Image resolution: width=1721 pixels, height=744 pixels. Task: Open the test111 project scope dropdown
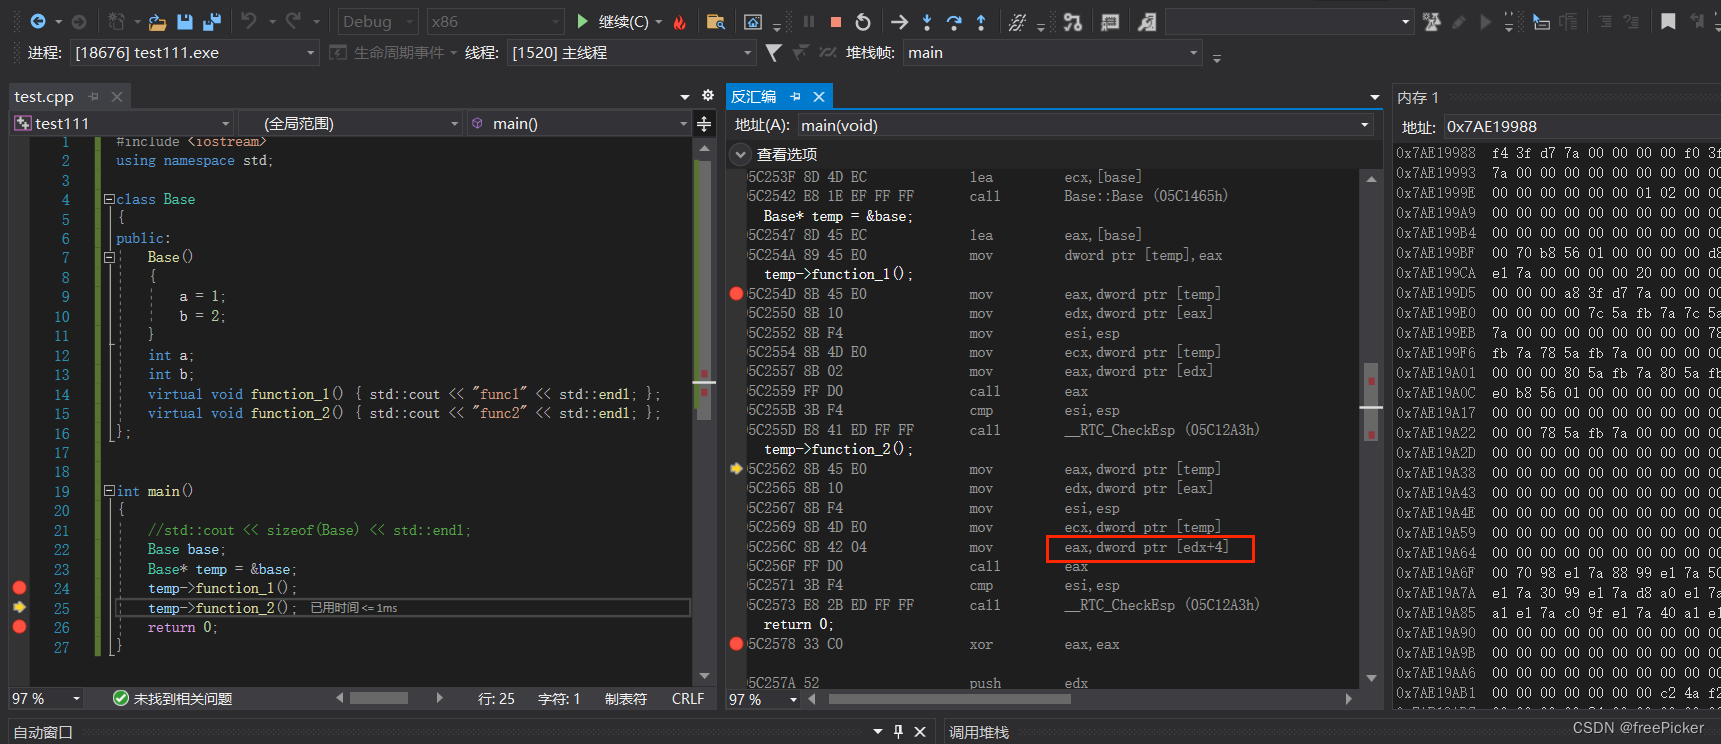[x=122, y=123]
